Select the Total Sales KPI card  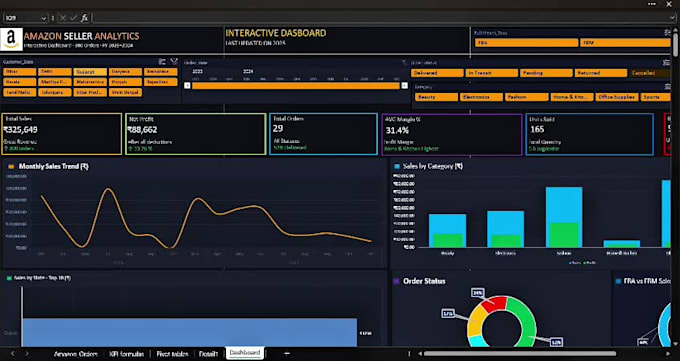point(62,134)
